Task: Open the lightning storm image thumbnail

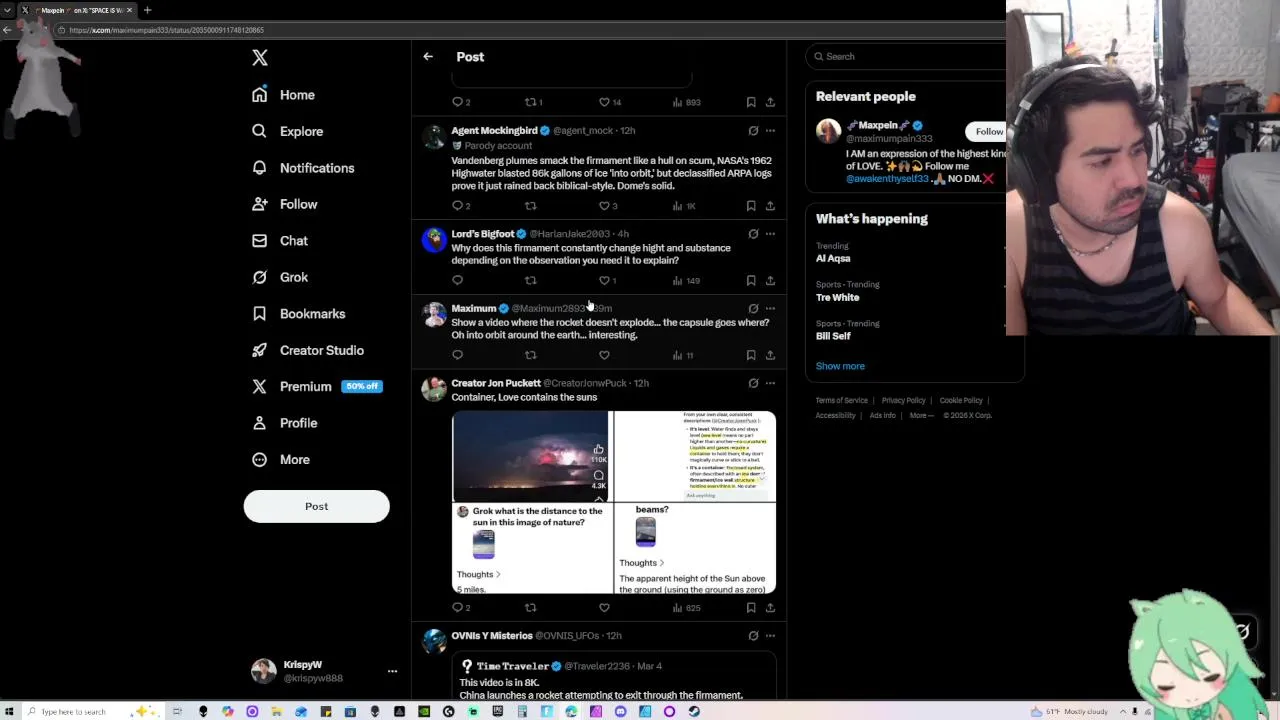Action: 531,456
